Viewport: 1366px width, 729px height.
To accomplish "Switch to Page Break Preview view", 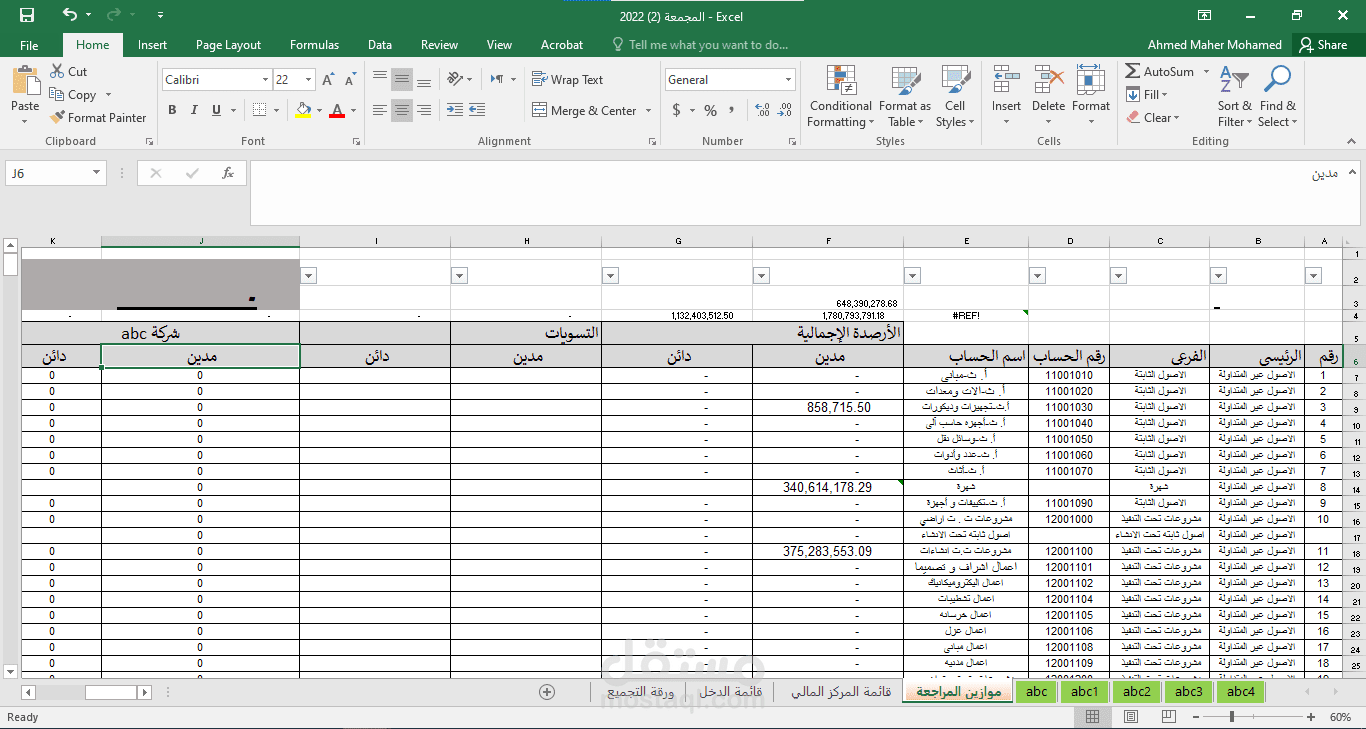I will [1168, 717].
